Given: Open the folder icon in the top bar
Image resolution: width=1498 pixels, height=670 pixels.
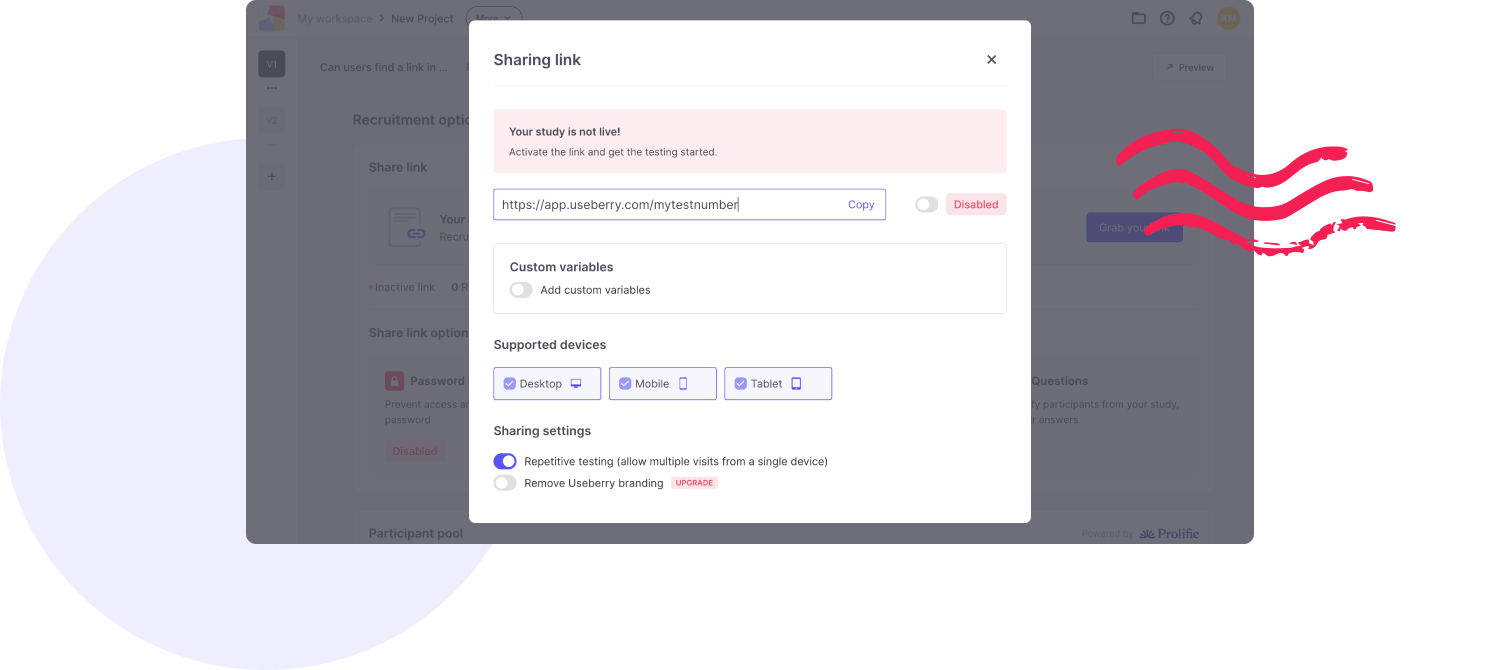Looking at the screenshot, I should [1138, 17].
